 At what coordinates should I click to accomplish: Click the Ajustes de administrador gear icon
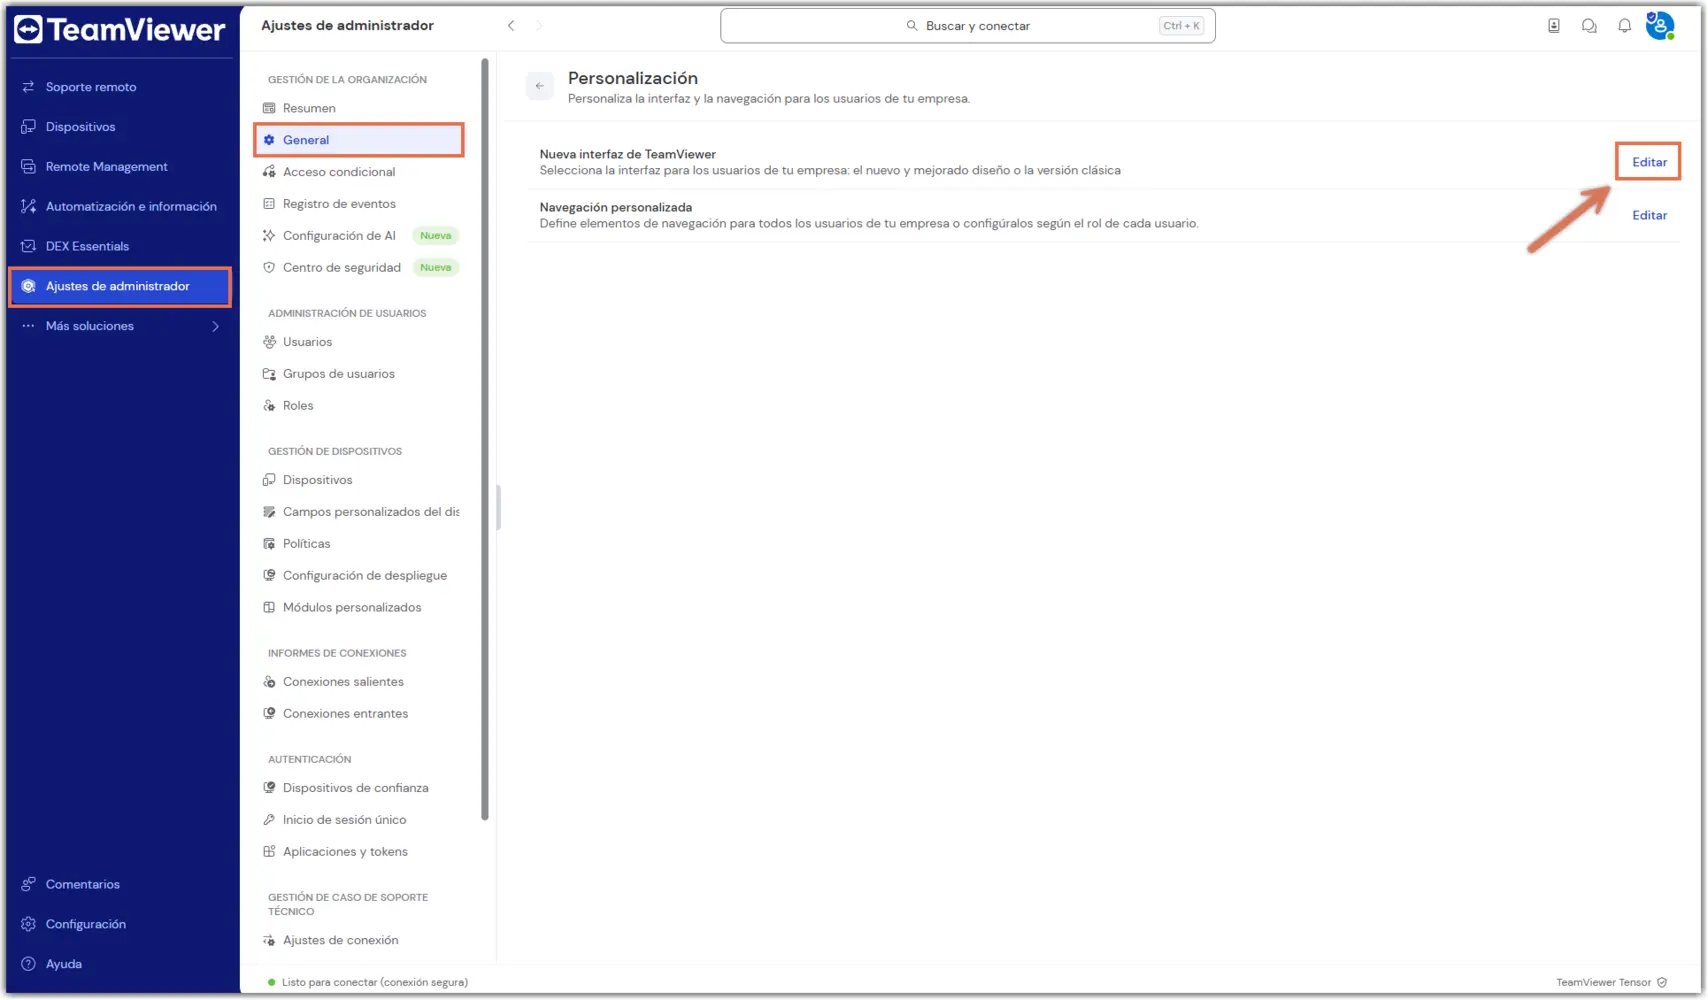coord(28,286)
